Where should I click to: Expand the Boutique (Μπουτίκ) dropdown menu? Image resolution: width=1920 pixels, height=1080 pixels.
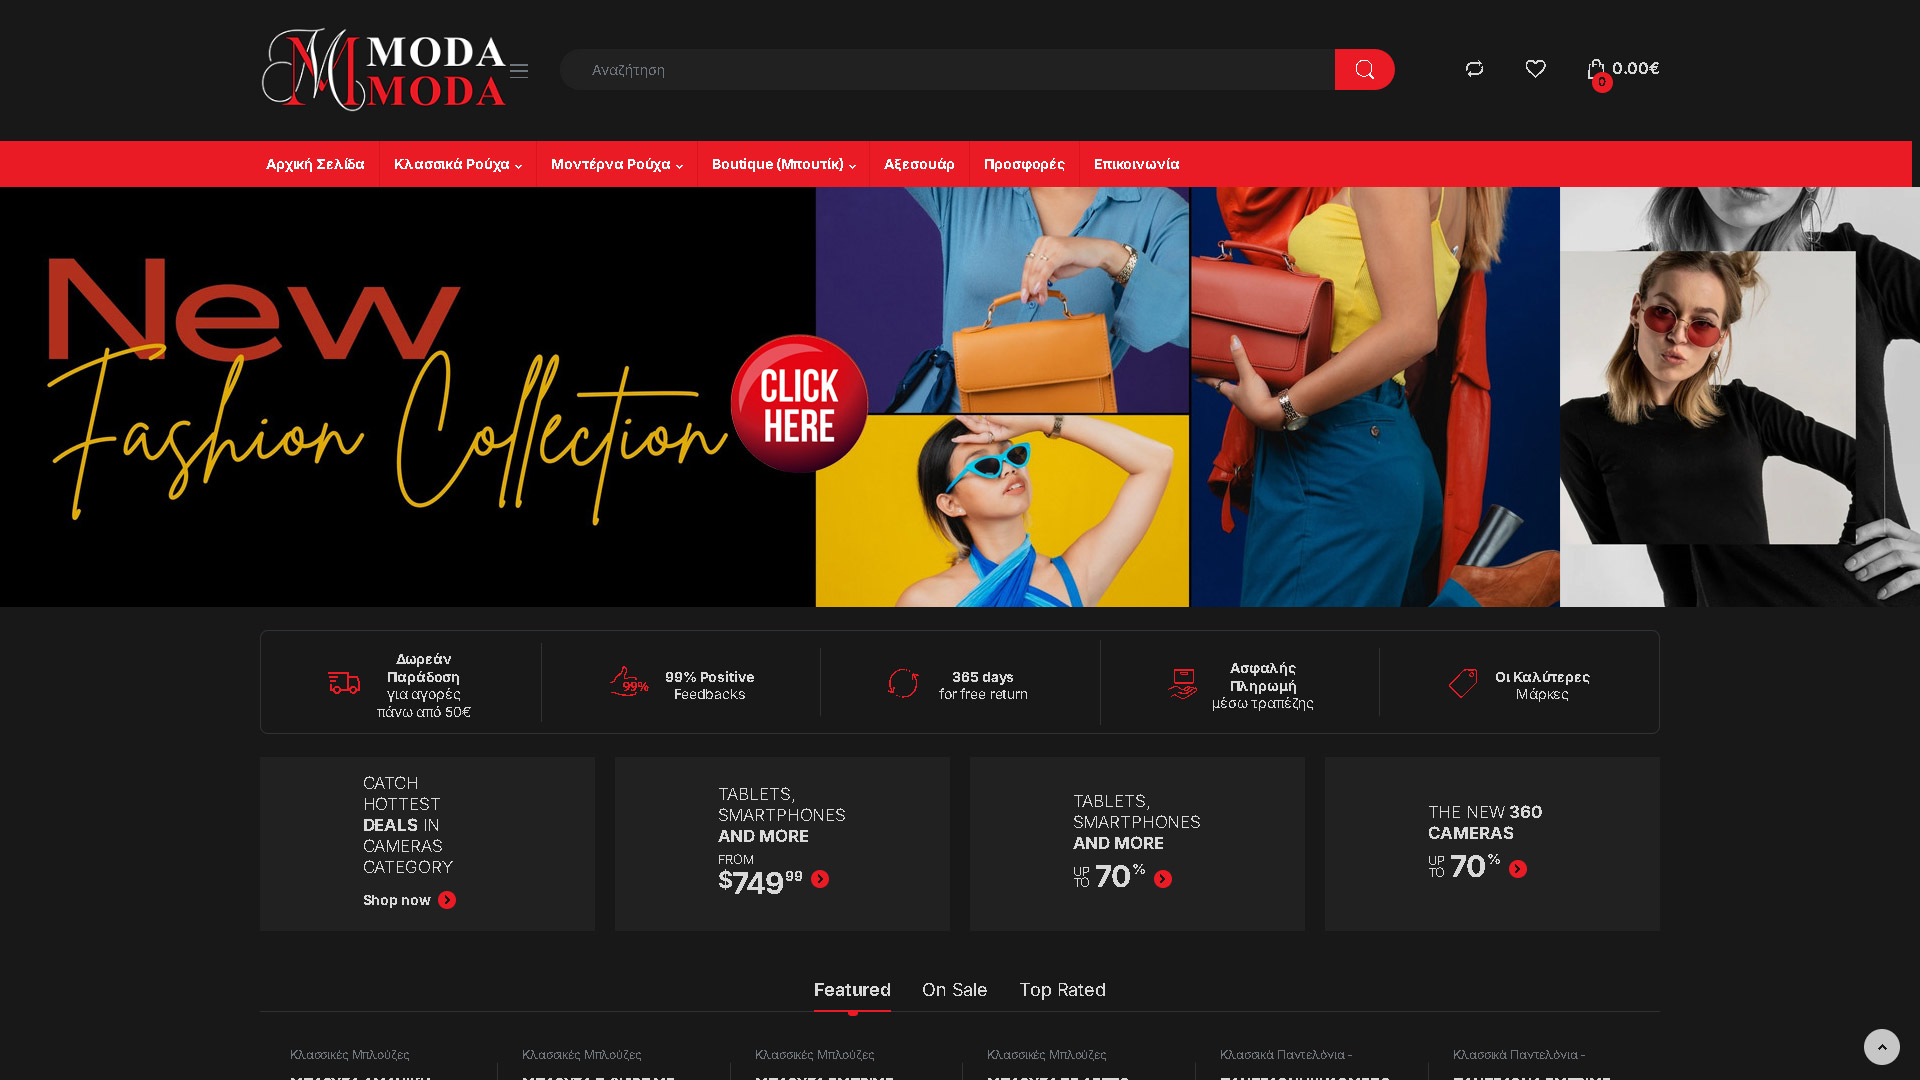[x=783, y=164]
